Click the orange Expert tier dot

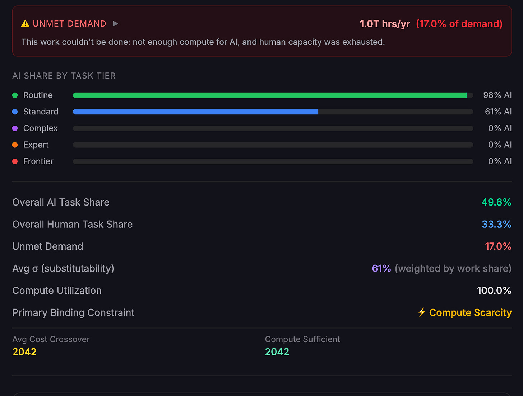click(15, 145)
